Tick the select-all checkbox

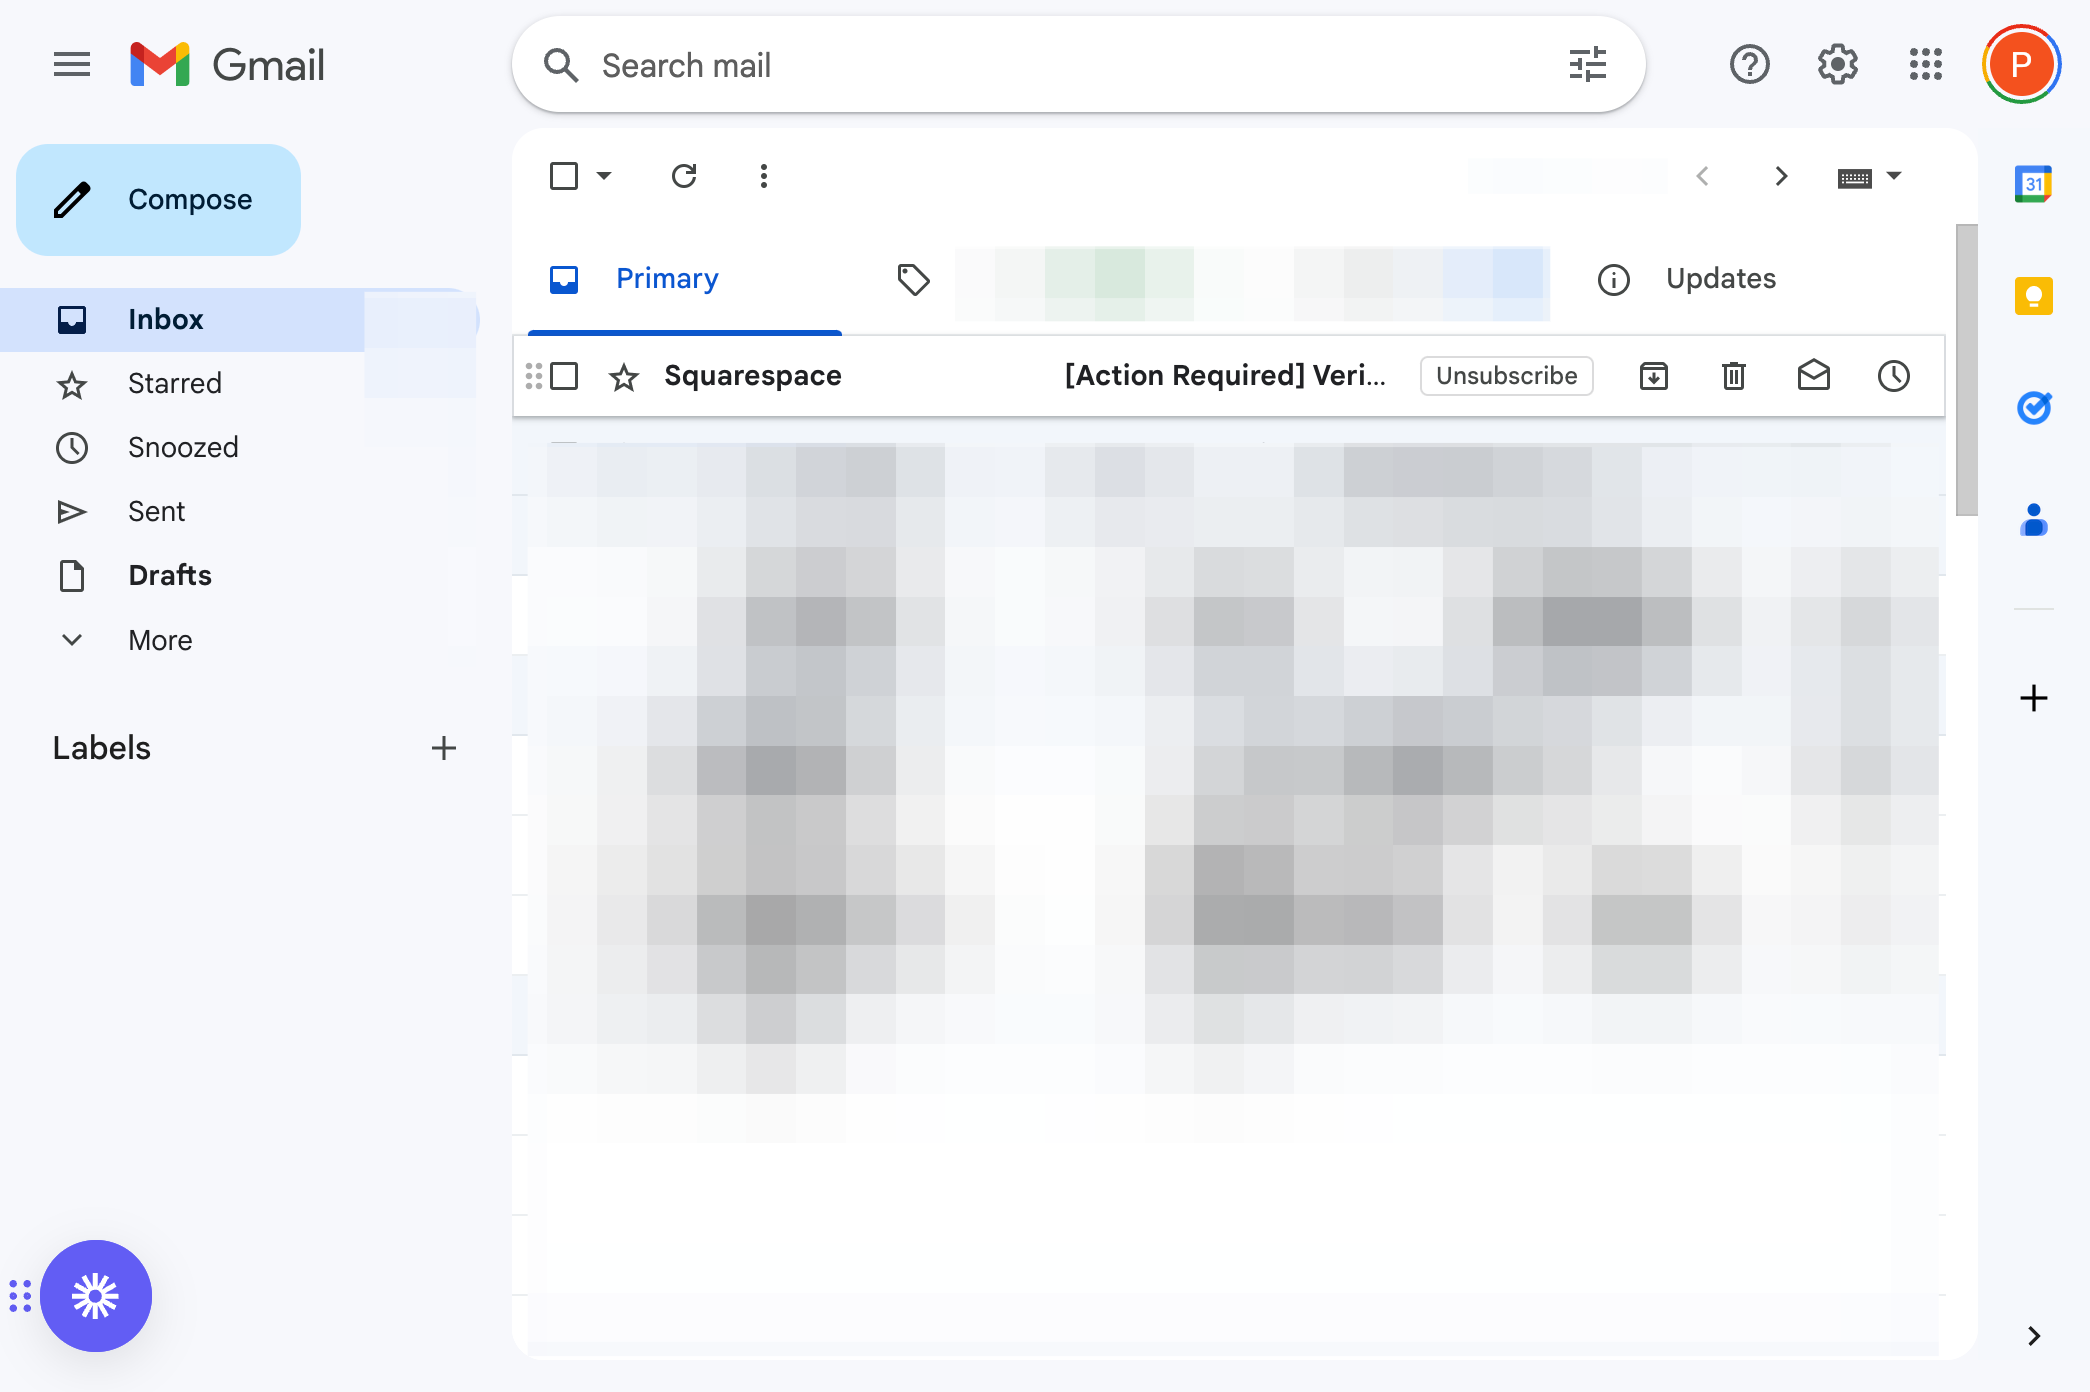pos(564,176)
